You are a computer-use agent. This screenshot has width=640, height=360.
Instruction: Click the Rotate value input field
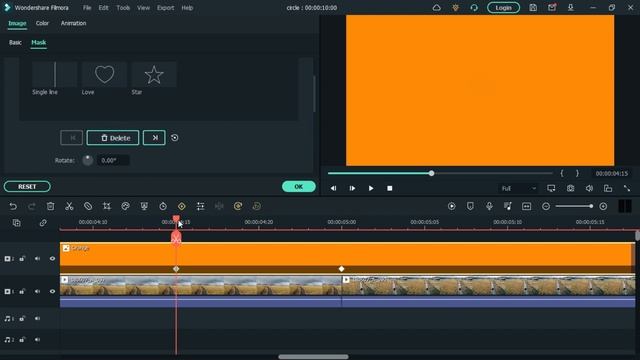coord(113,160)
